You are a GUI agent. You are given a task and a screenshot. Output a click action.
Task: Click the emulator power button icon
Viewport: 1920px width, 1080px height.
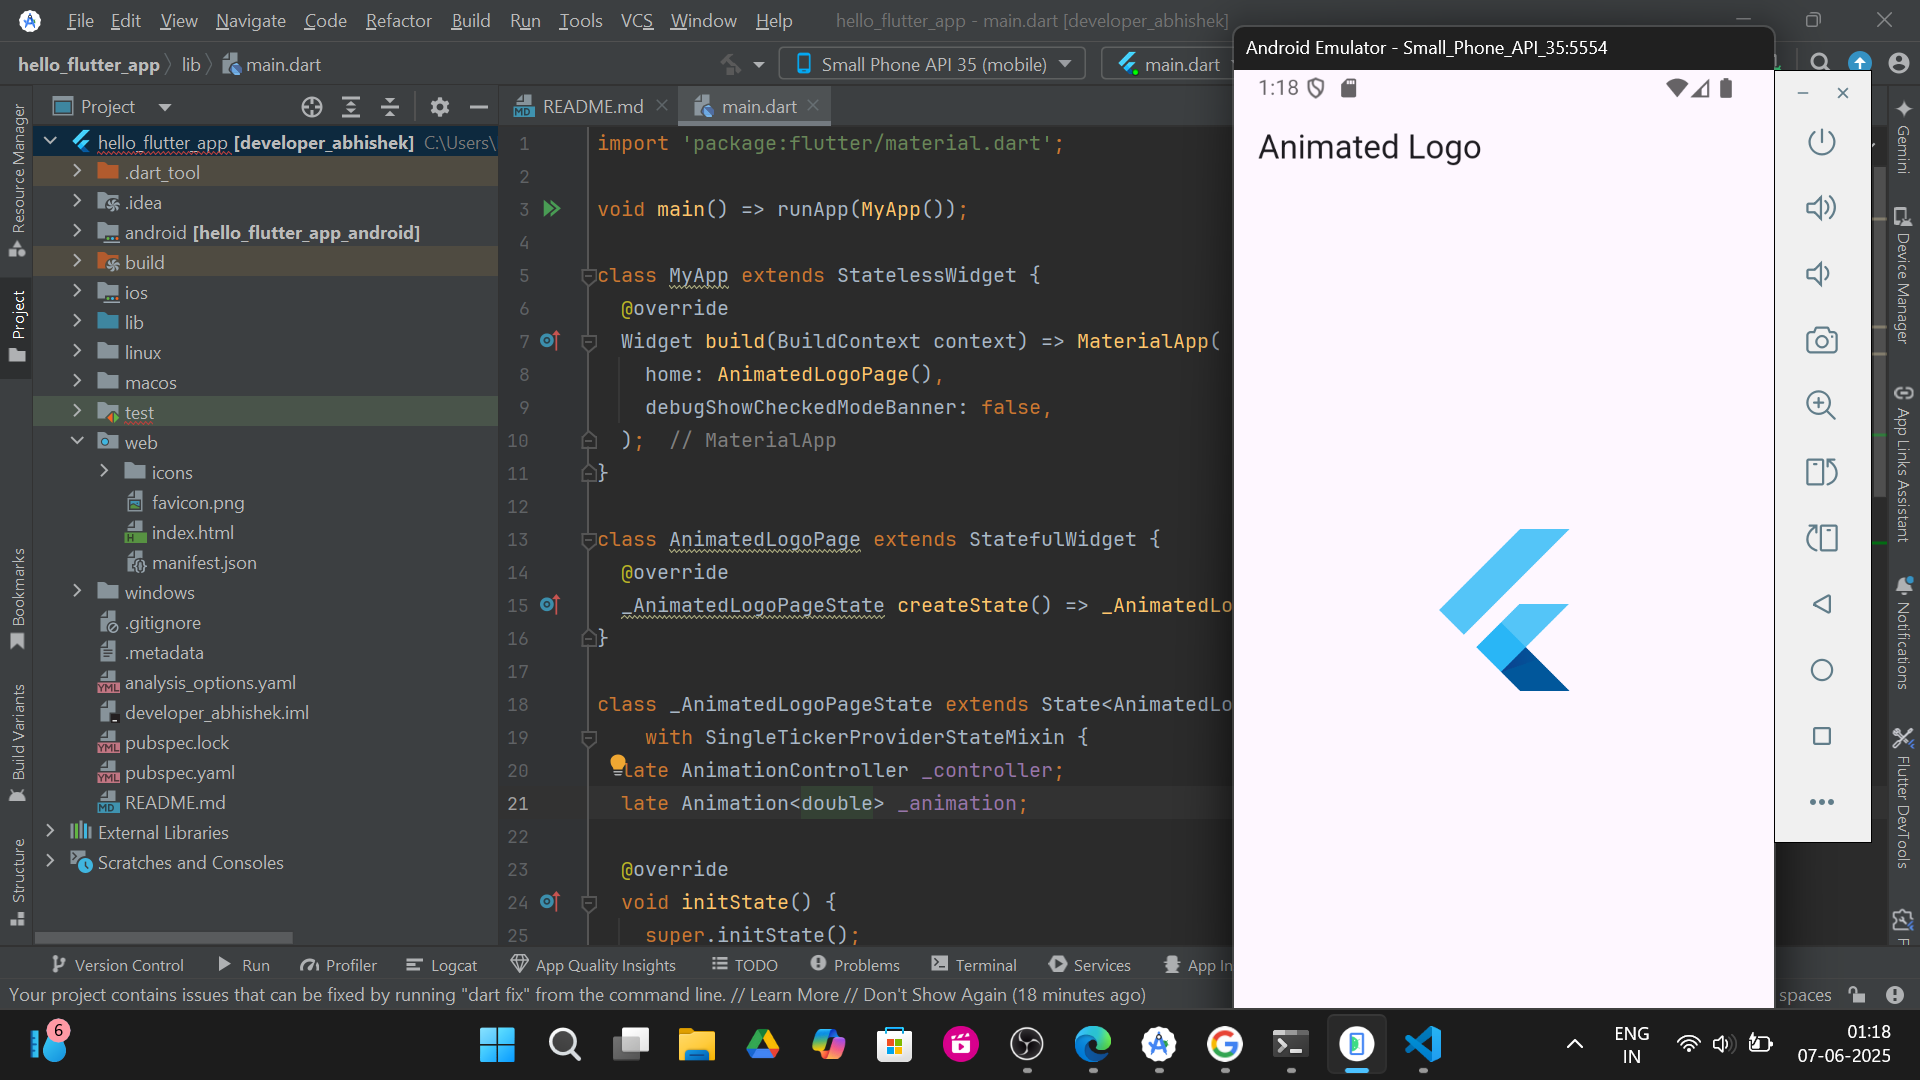point(1821,141)
